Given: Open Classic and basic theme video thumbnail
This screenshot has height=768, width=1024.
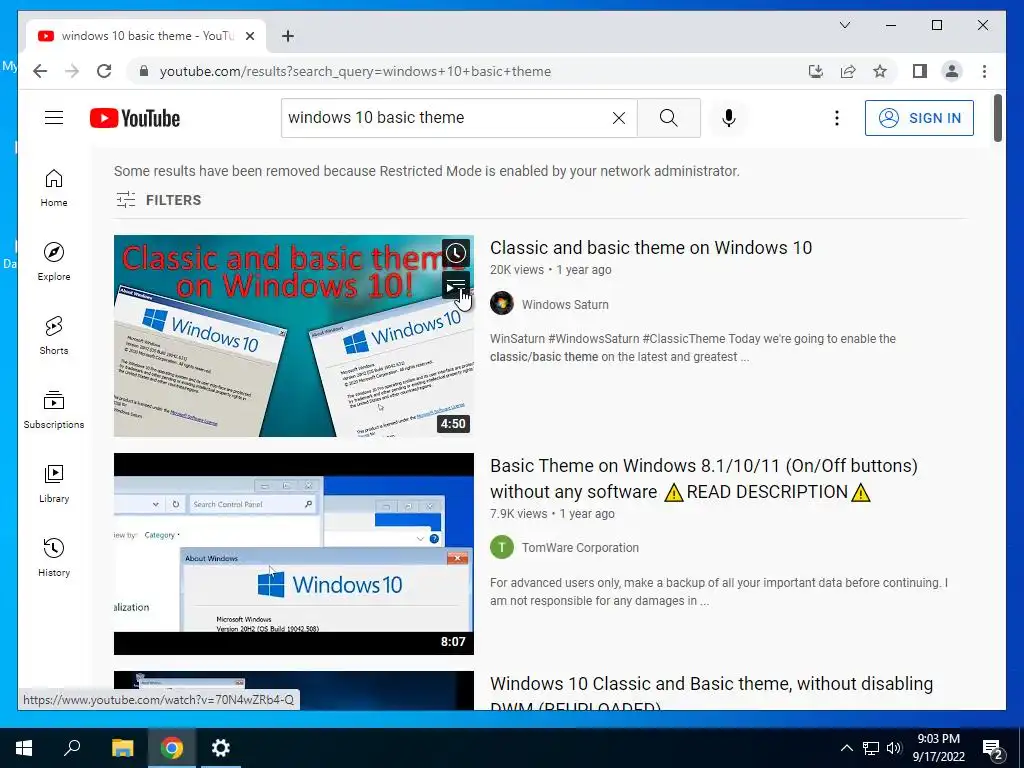Looking at the screenshot, I should (x=293, y=336).
